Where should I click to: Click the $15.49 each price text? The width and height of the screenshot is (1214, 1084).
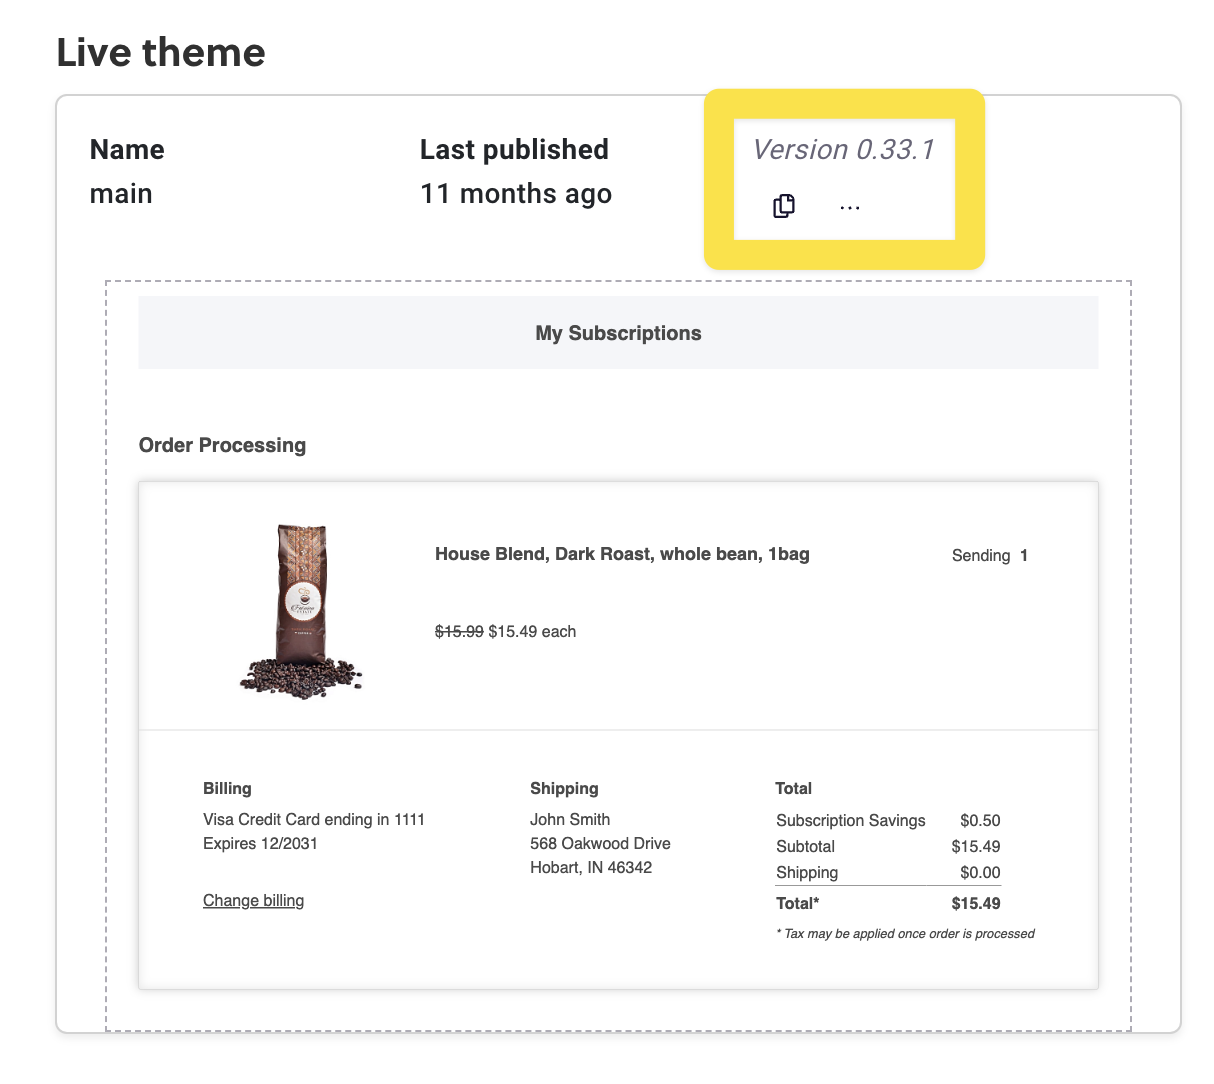pyautogui.click(x=532, y=632)
